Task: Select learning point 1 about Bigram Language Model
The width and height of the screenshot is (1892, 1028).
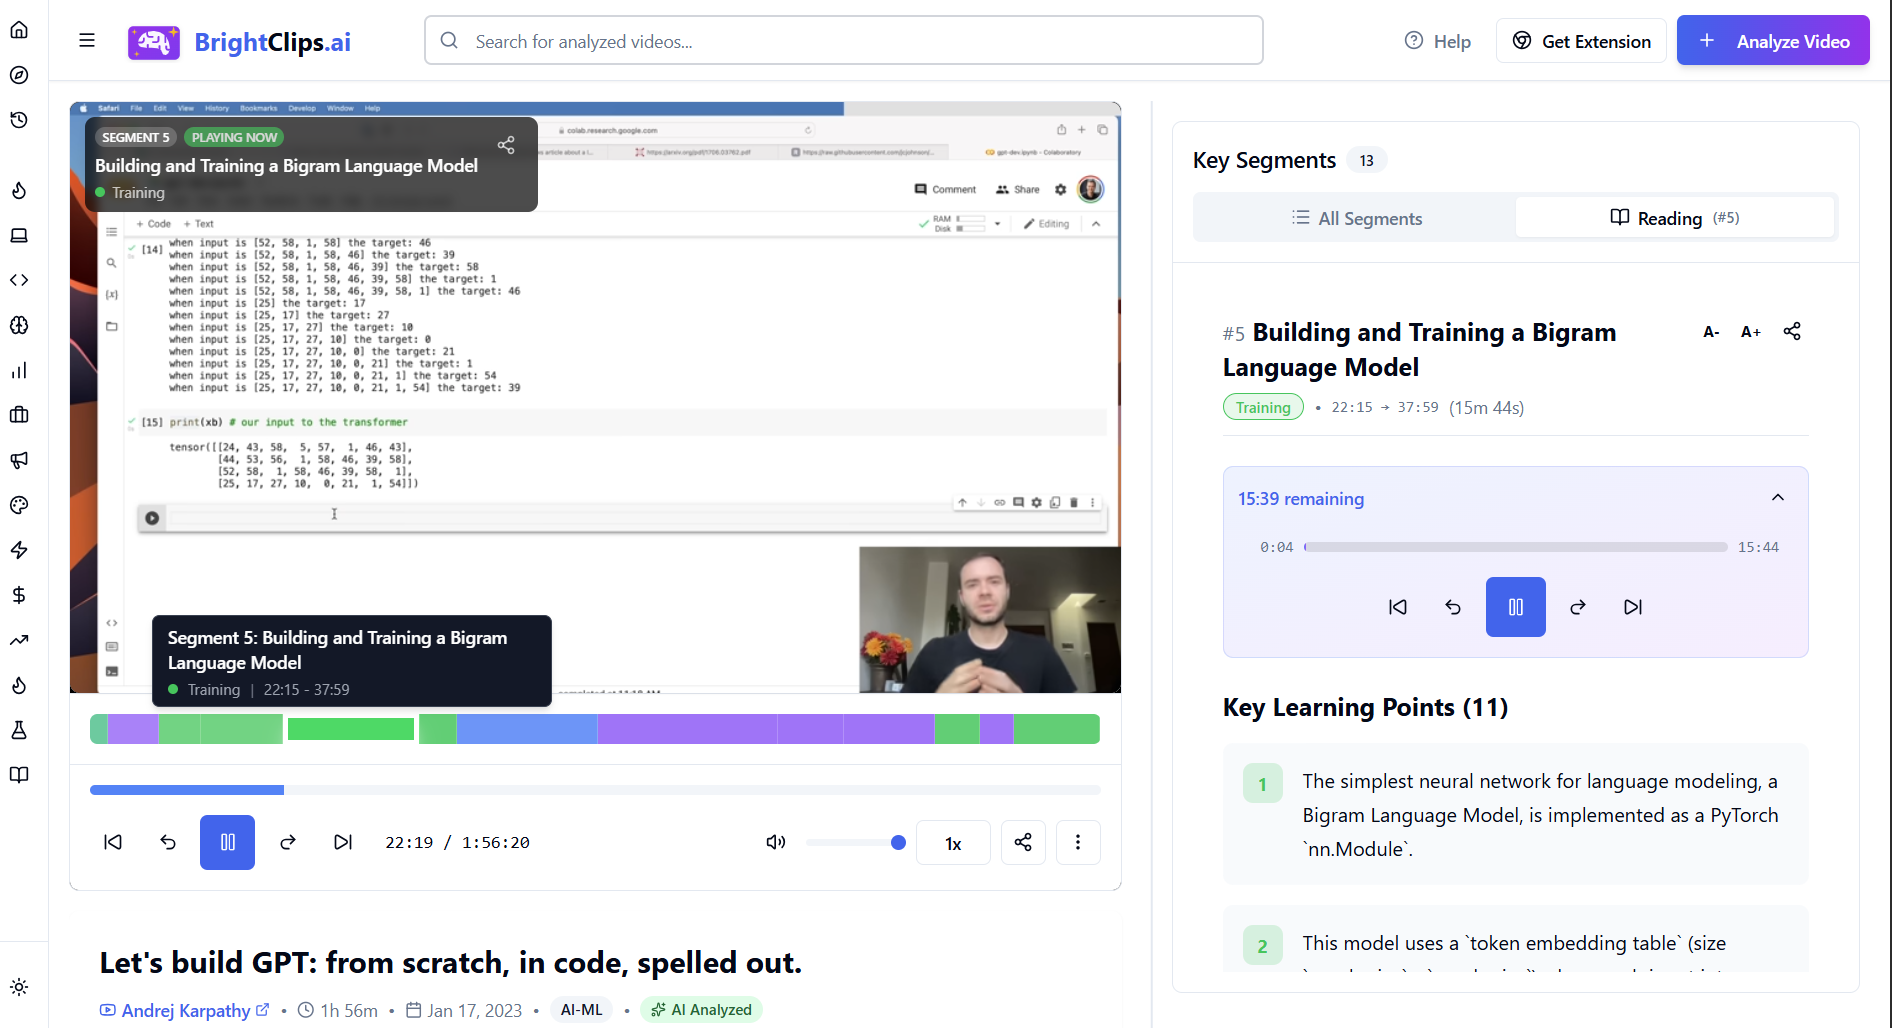Action: (x=1515, y=814)
